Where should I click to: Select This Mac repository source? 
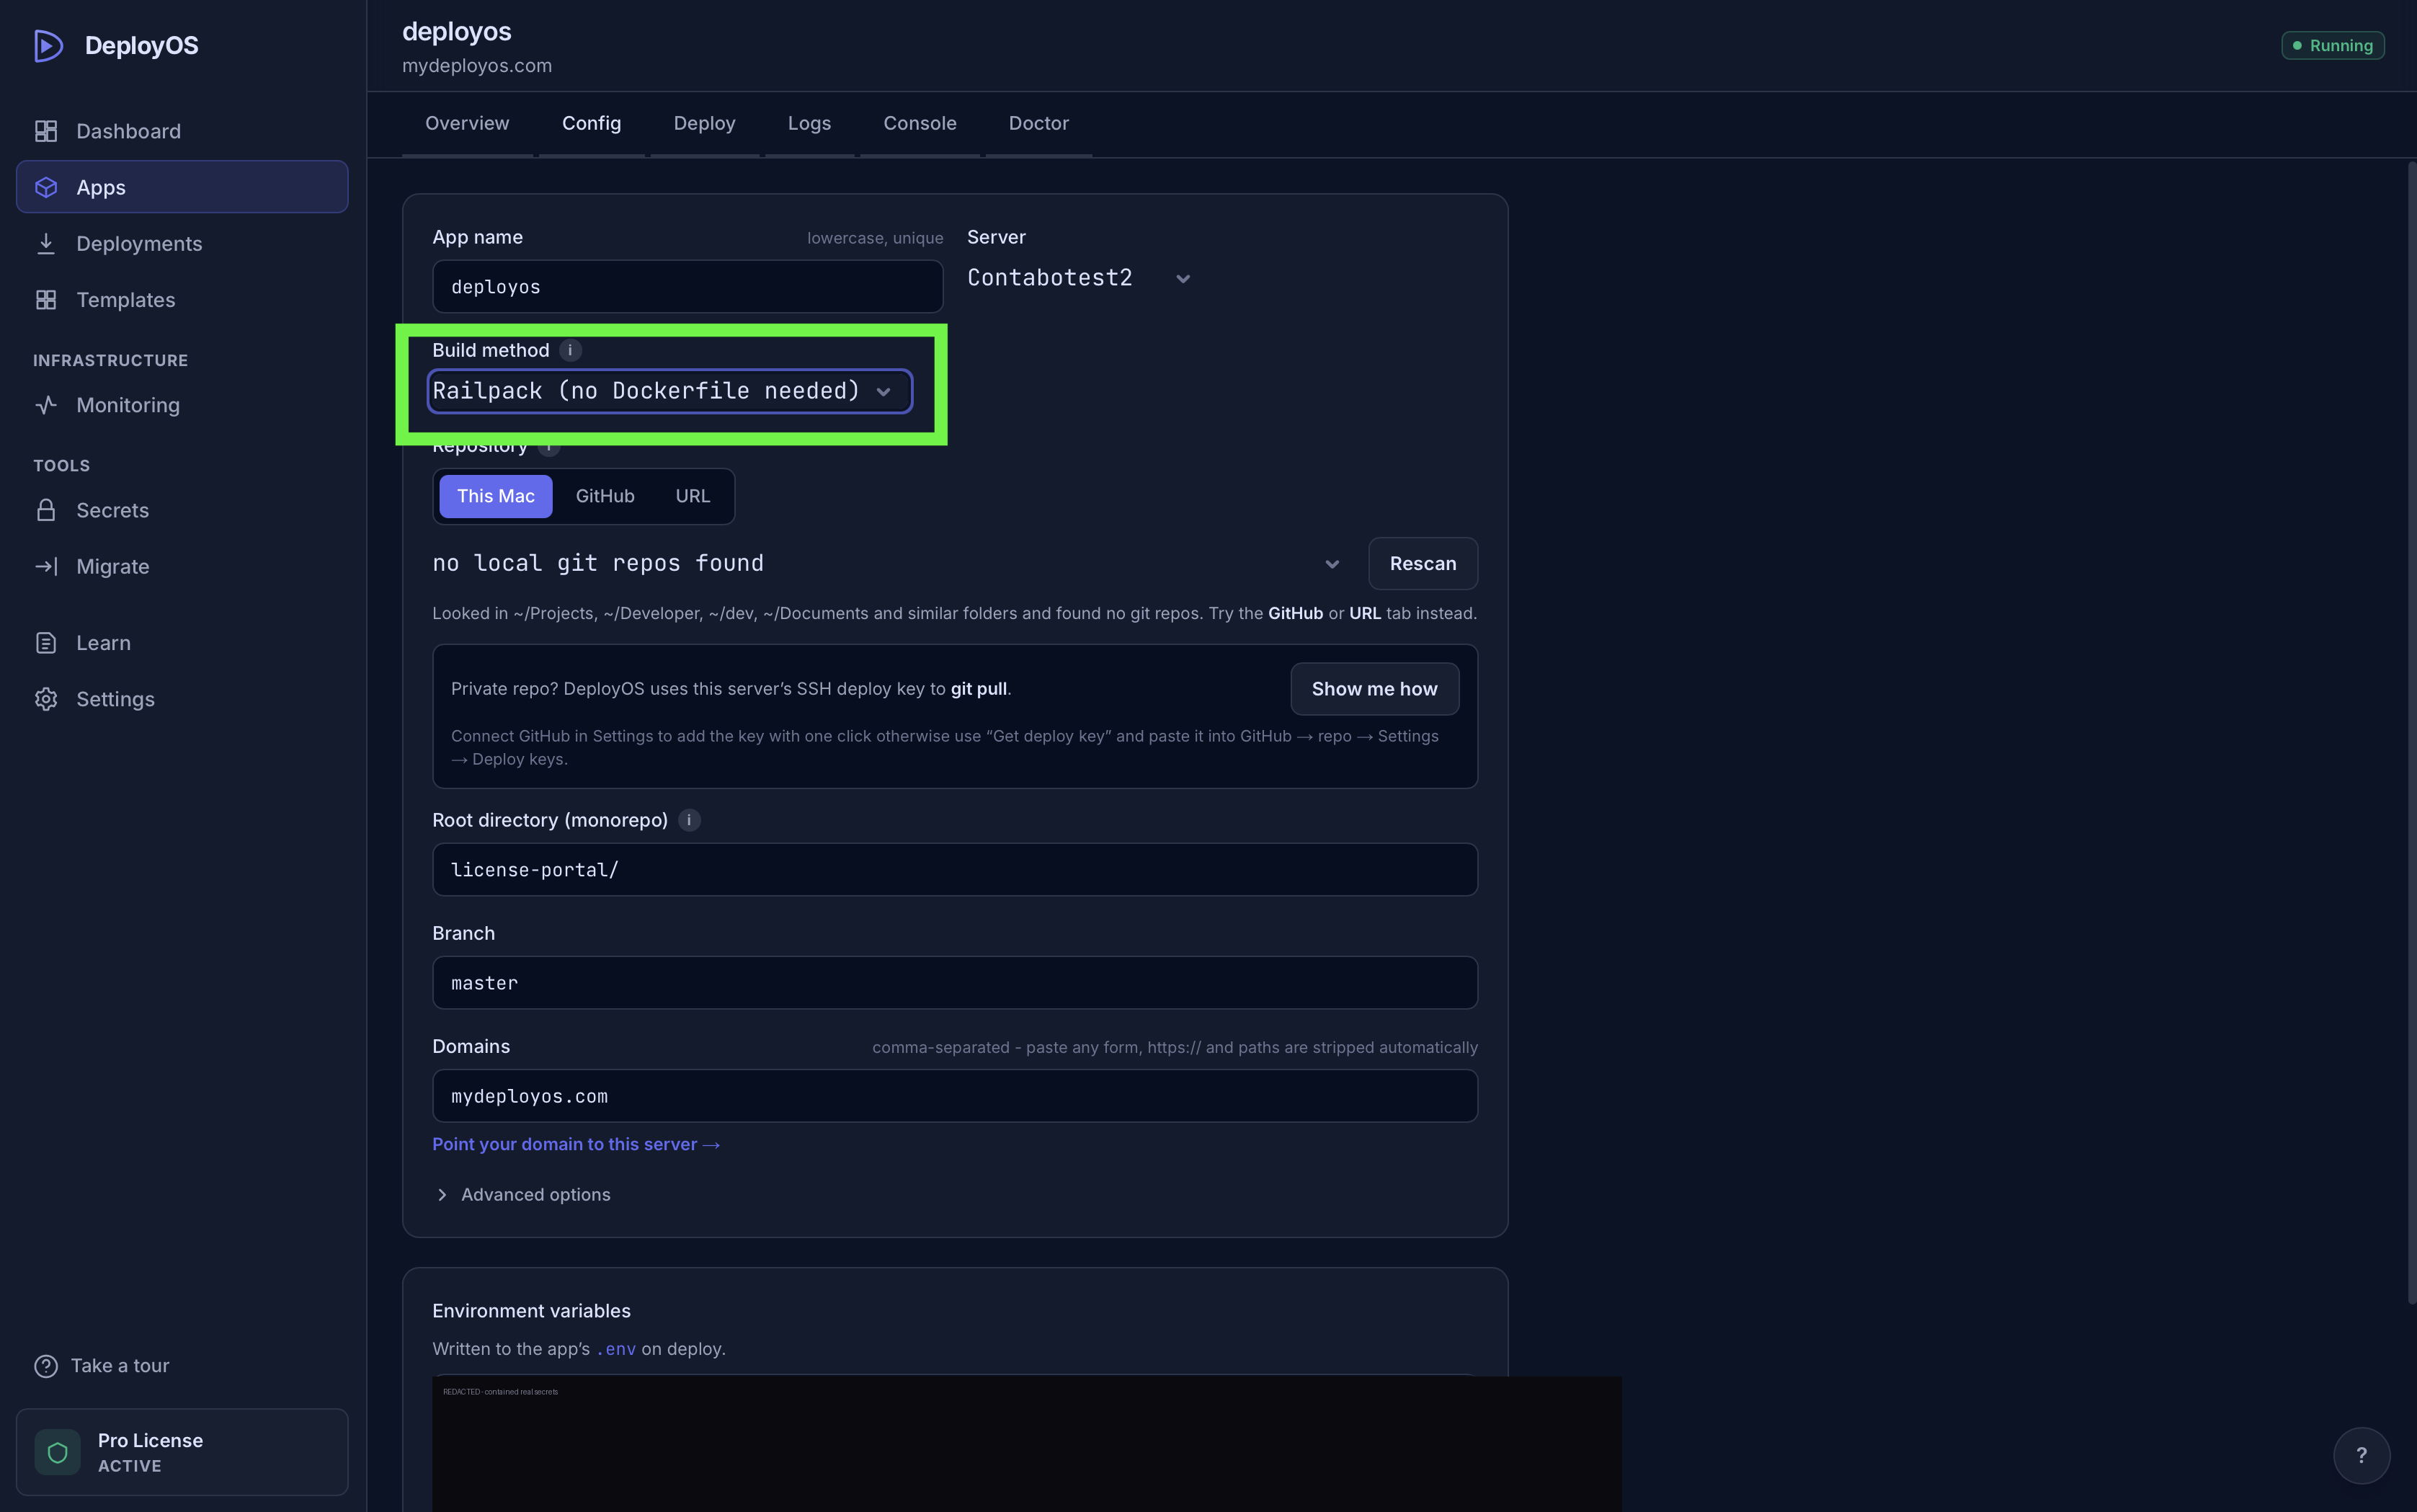(x=495, y=496)
